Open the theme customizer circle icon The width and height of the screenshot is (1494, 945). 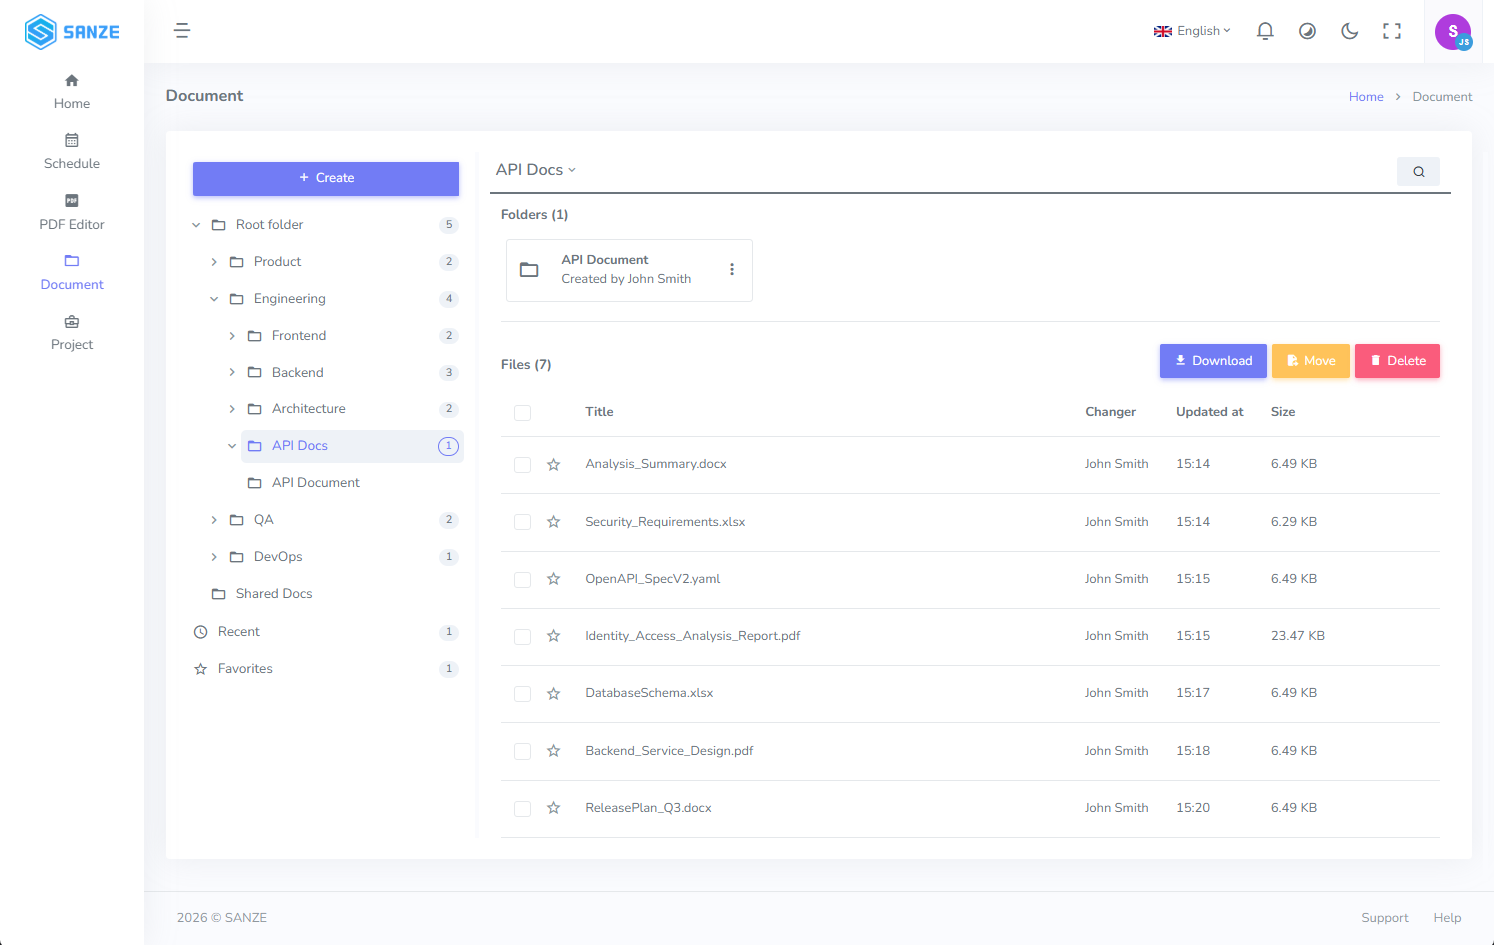pyautogui.click(x=1307, y=31)
